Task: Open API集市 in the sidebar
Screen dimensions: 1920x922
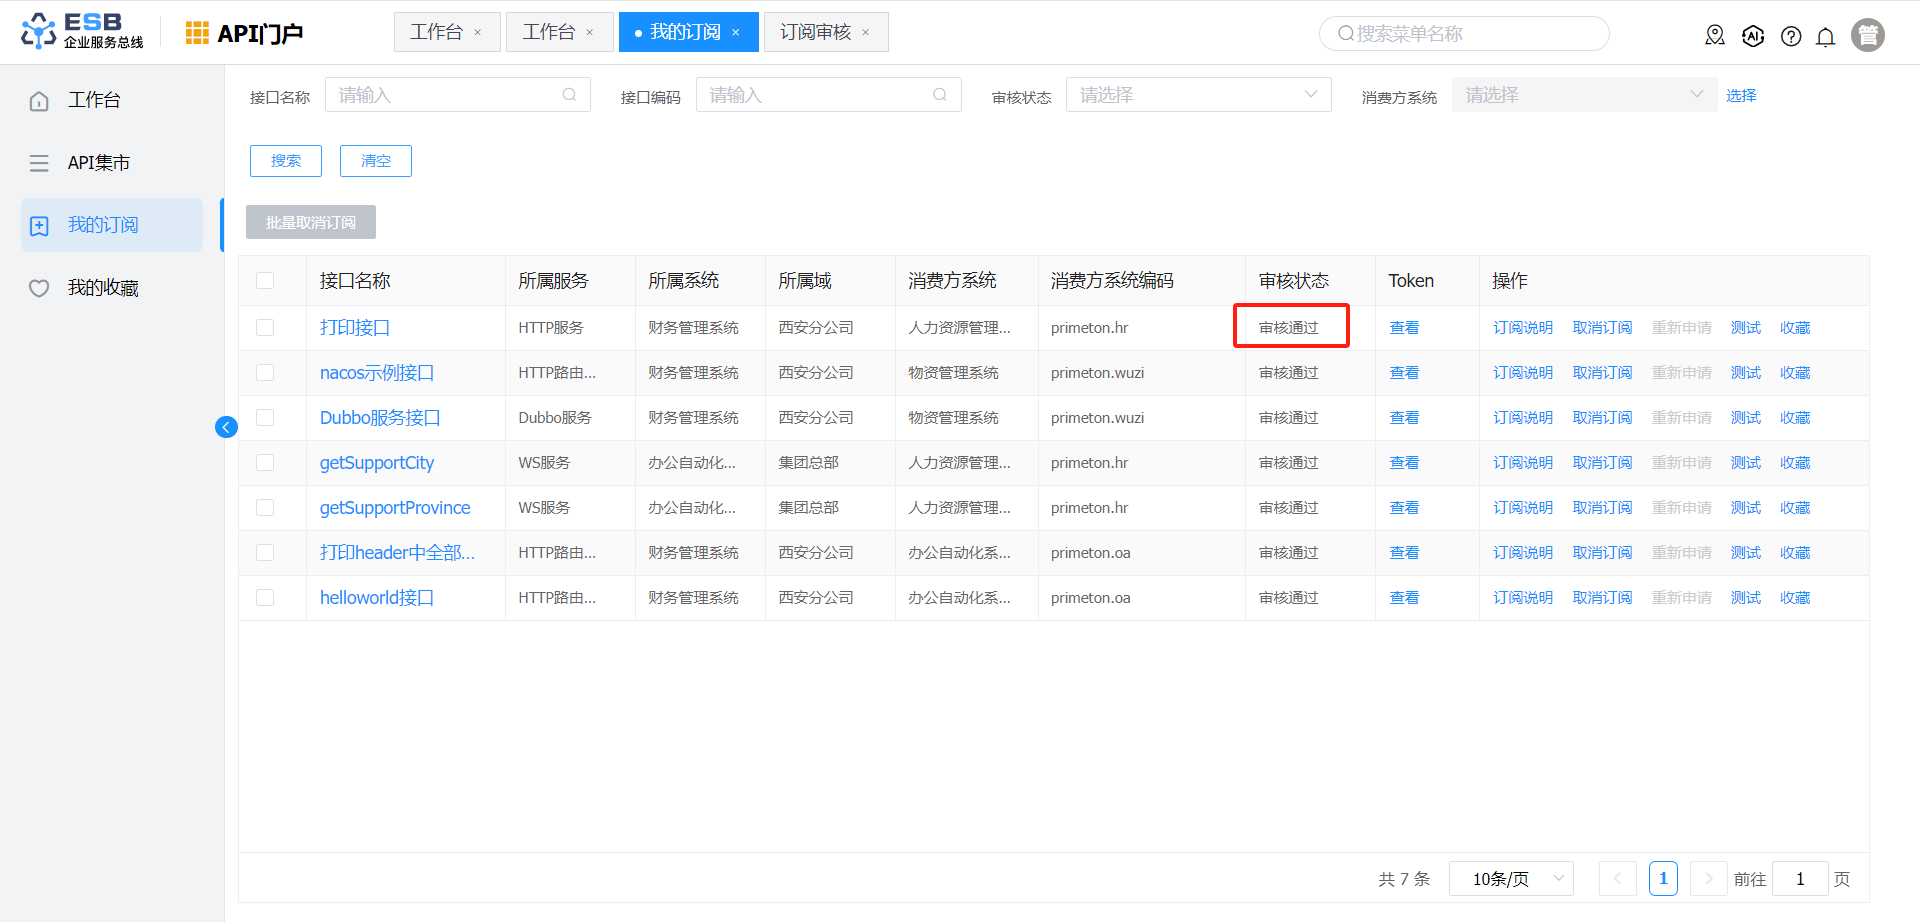Action: coord(99,163)
